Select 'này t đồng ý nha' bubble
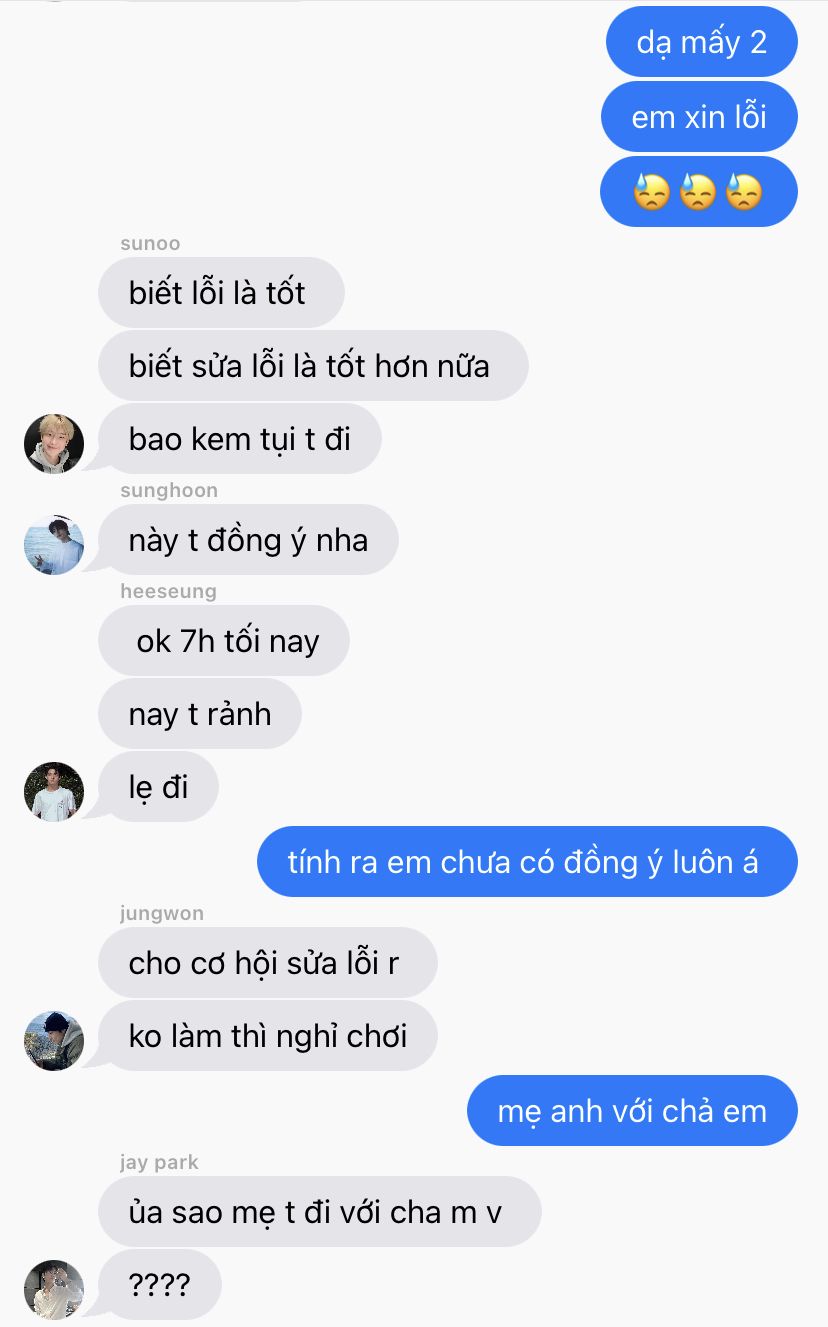Screen dimensions: 828x1327 point(248,540)
